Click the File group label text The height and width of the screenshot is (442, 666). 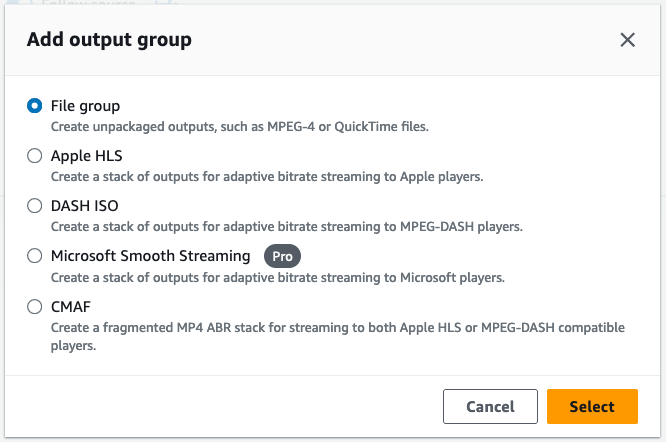pyautogui.click(x=85, y=106)
